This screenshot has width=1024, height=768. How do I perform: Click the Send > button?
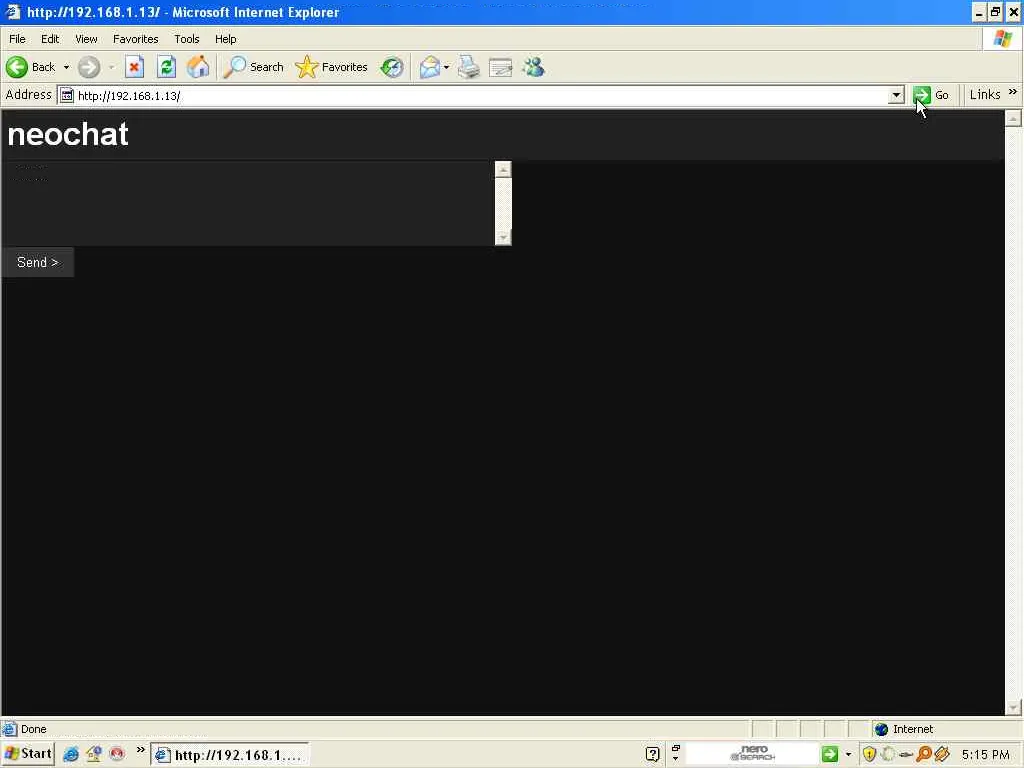(37, 263)
